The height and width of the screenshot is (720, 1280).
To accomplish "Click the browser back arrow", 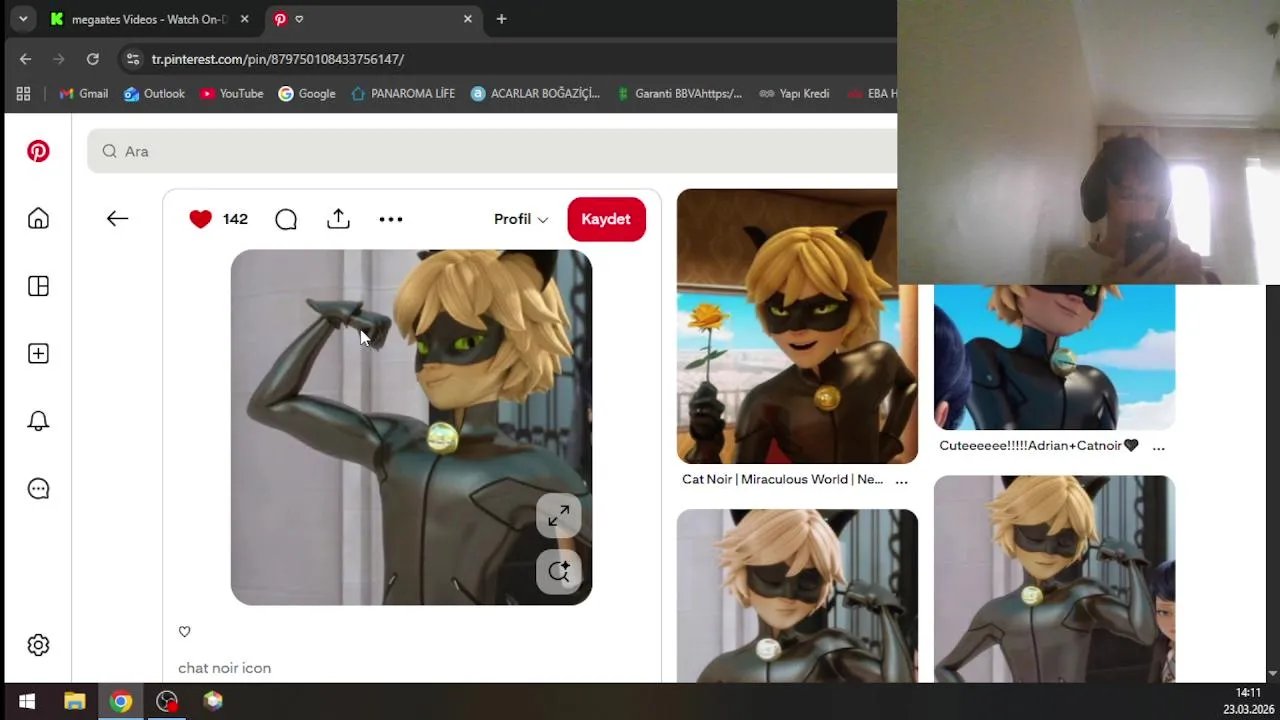I will pyautogui.click(x=25, y=59).
